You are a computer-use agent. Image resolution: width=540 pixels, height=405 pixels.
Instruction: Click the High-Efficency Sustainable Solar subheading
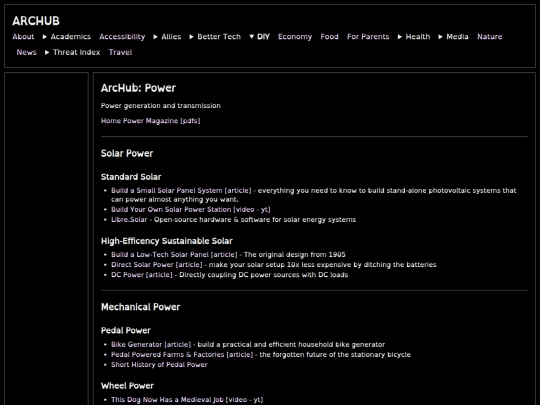tap(167, 241)
